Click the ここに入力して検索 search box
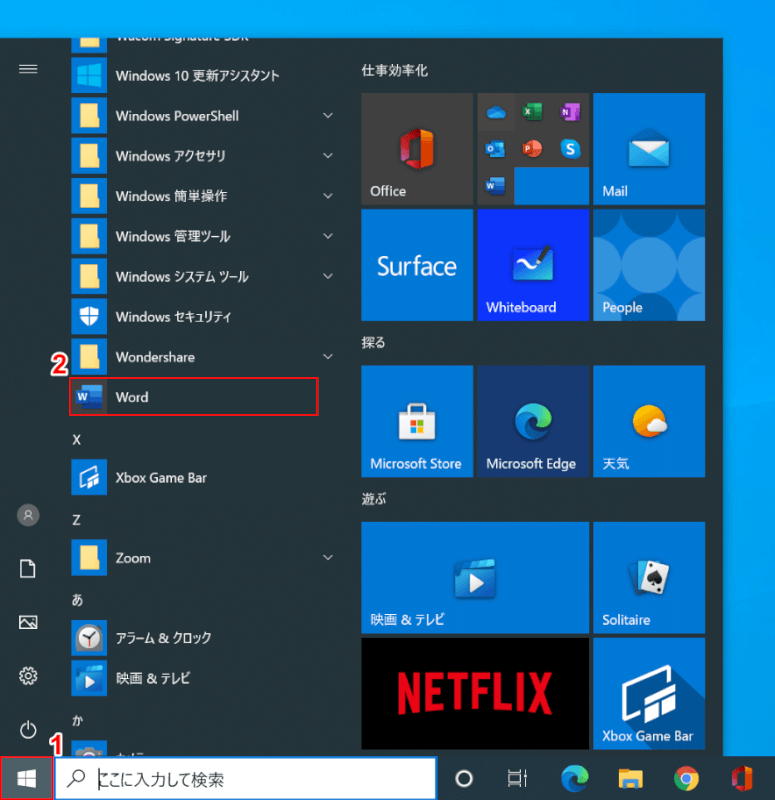Viewport: 775px width, 800px height. point(246,779)
